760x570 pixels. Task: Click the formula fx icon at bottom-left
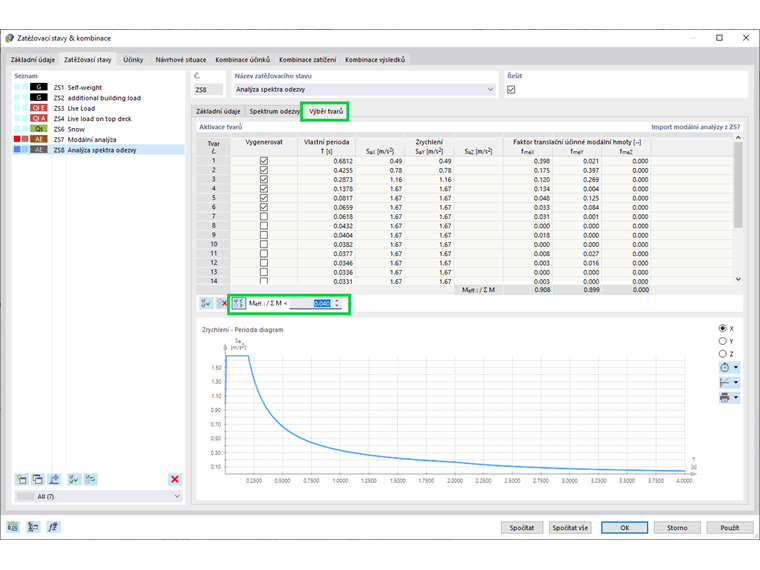tap(53, 527)
